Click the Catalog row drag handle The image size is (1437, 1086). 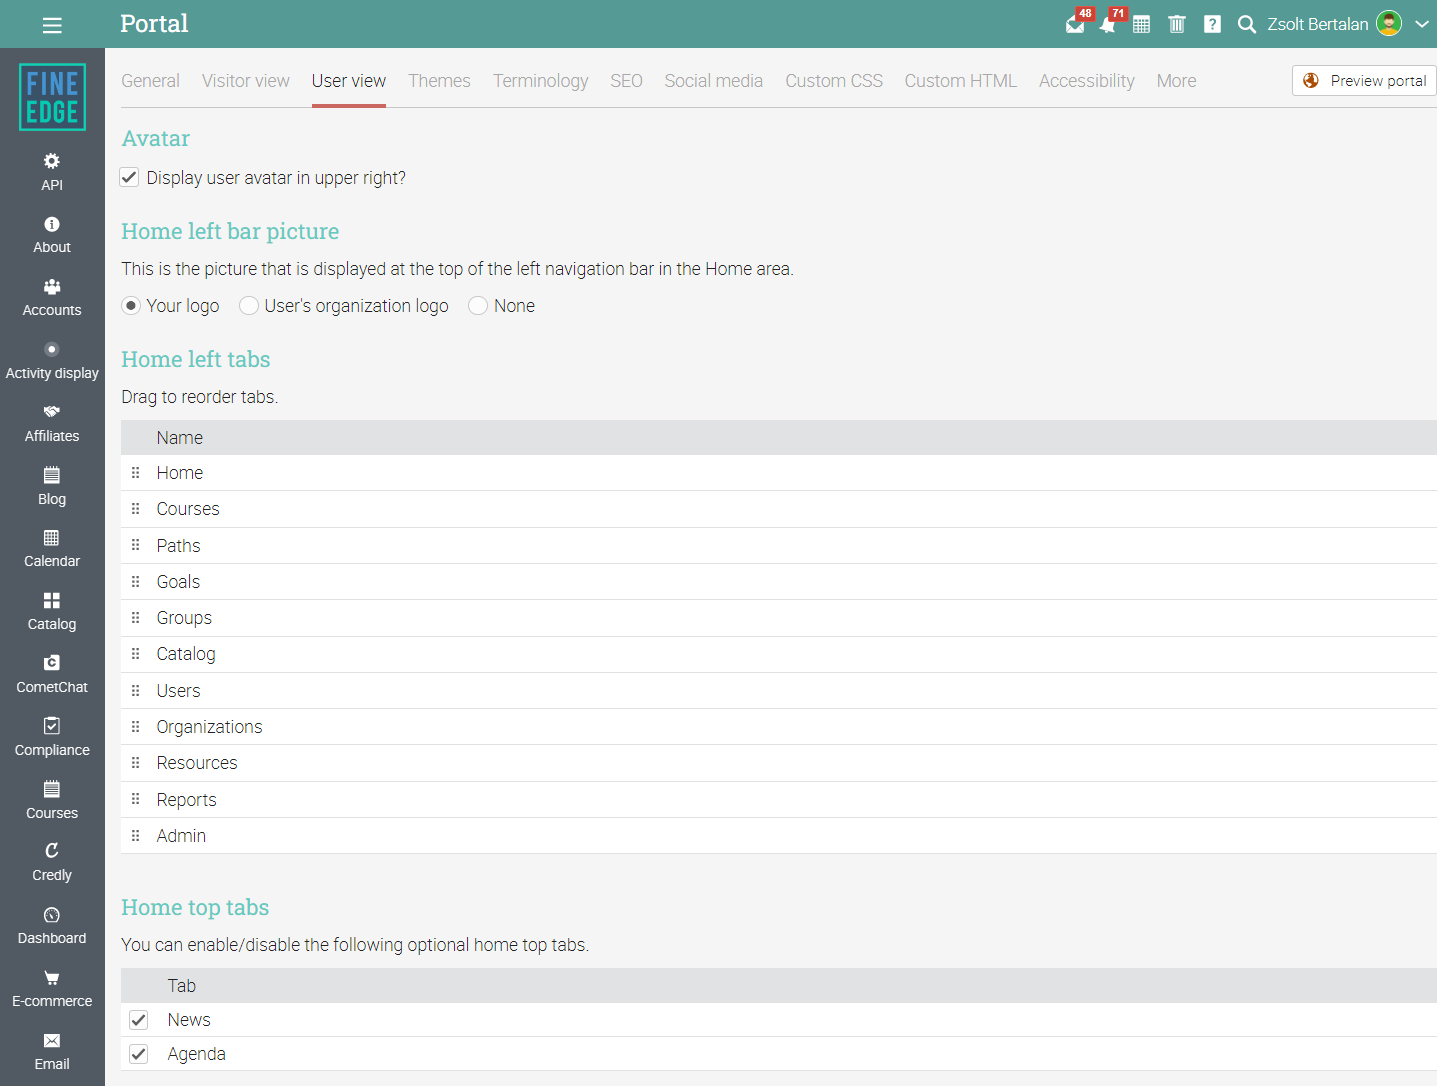pos(136,653)
